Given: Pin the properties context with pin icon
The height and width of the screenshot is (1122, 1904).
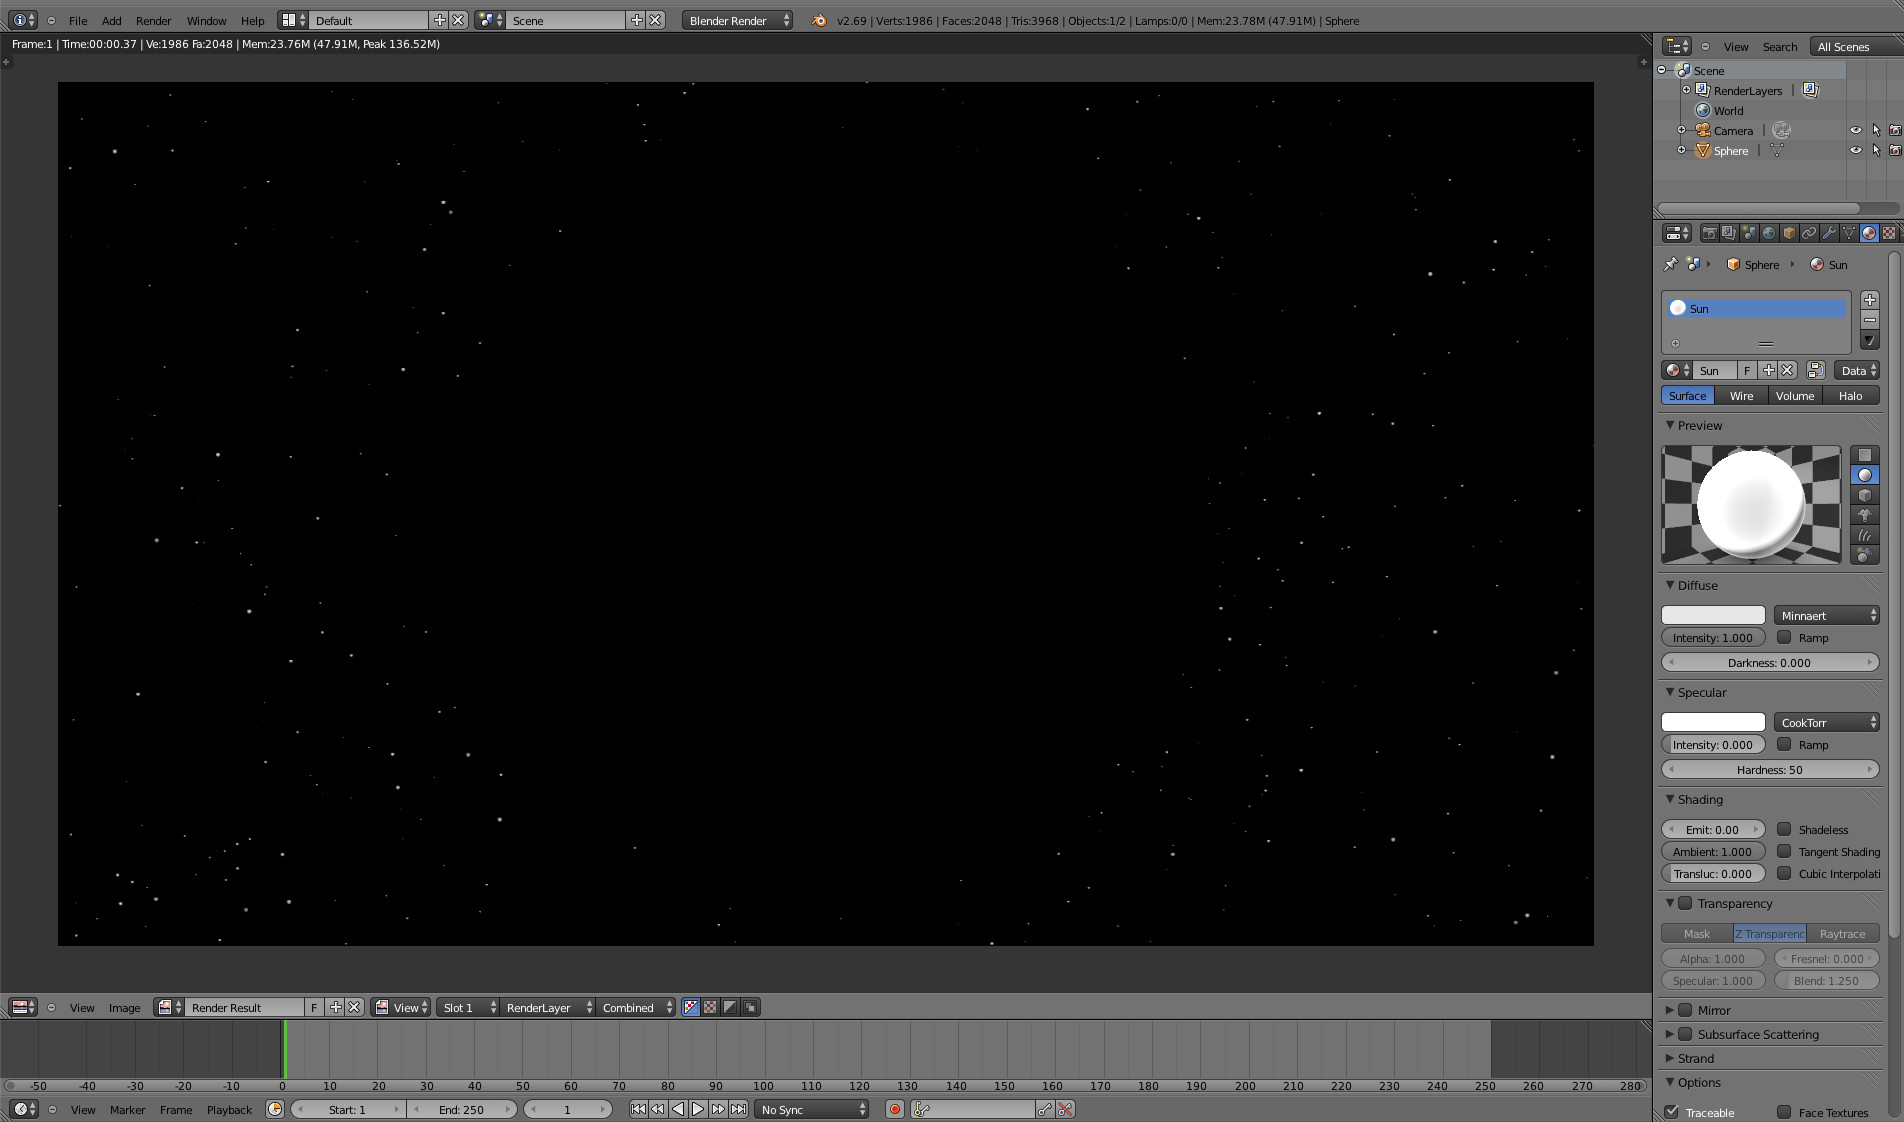Looking at the screenshot, I should 1670,264.
